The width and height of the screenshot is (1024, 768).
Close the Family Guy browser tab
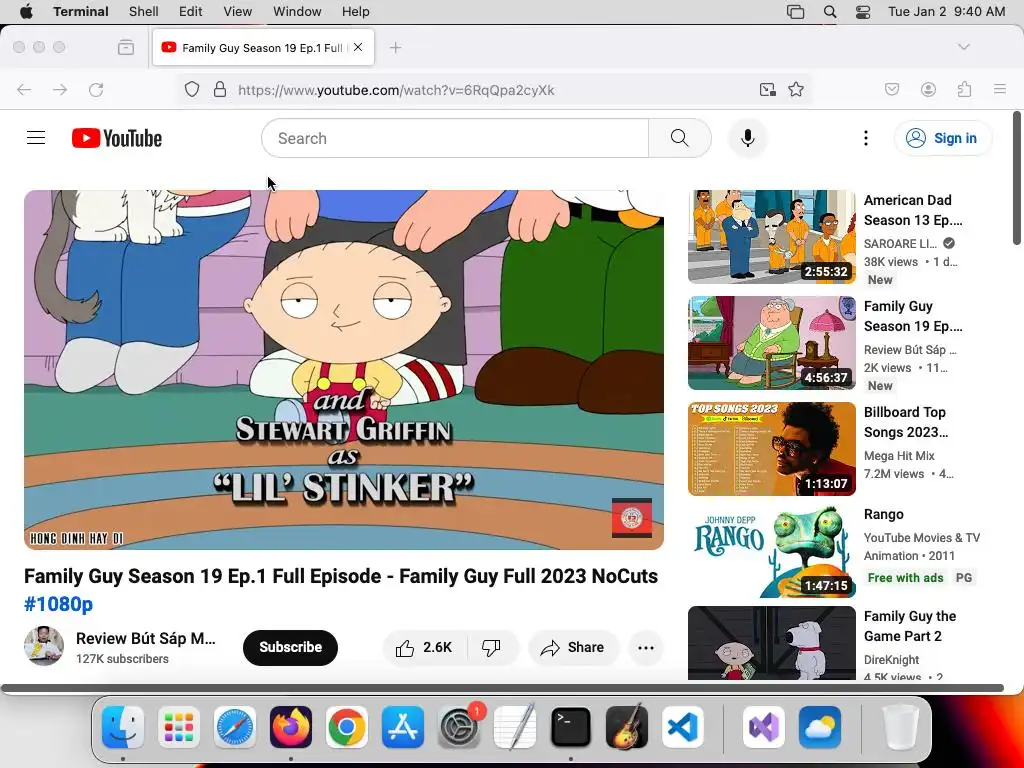358,47
